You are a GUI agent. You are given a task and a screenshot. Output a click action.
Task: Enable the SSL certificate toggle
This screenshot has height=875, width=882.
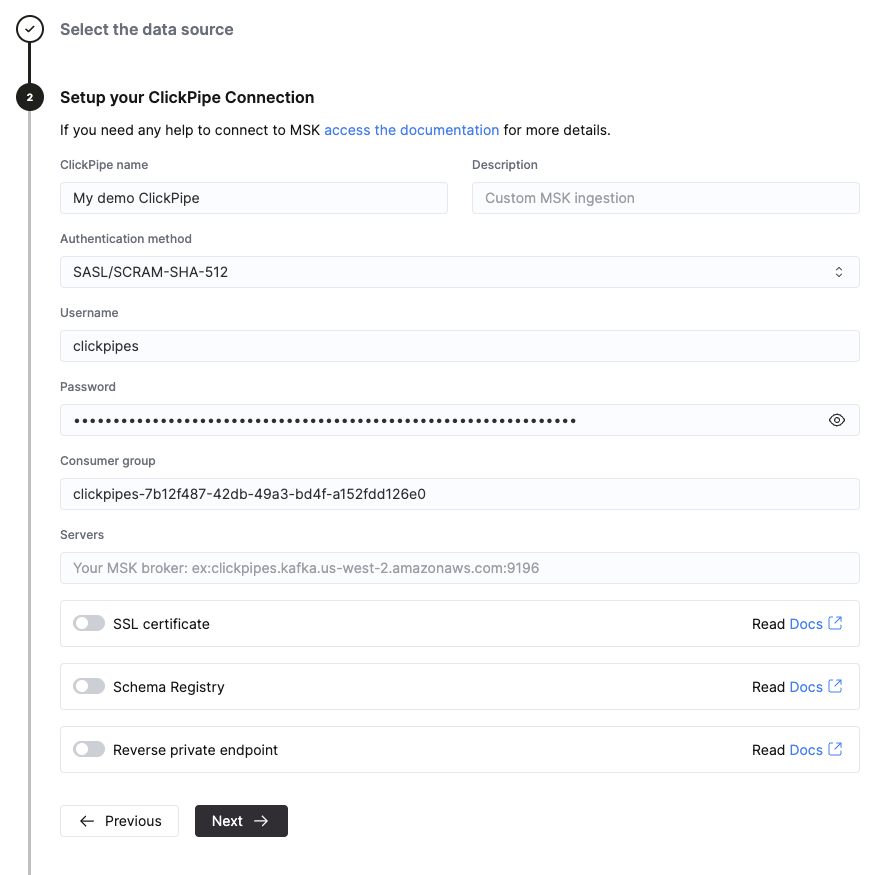88,623
